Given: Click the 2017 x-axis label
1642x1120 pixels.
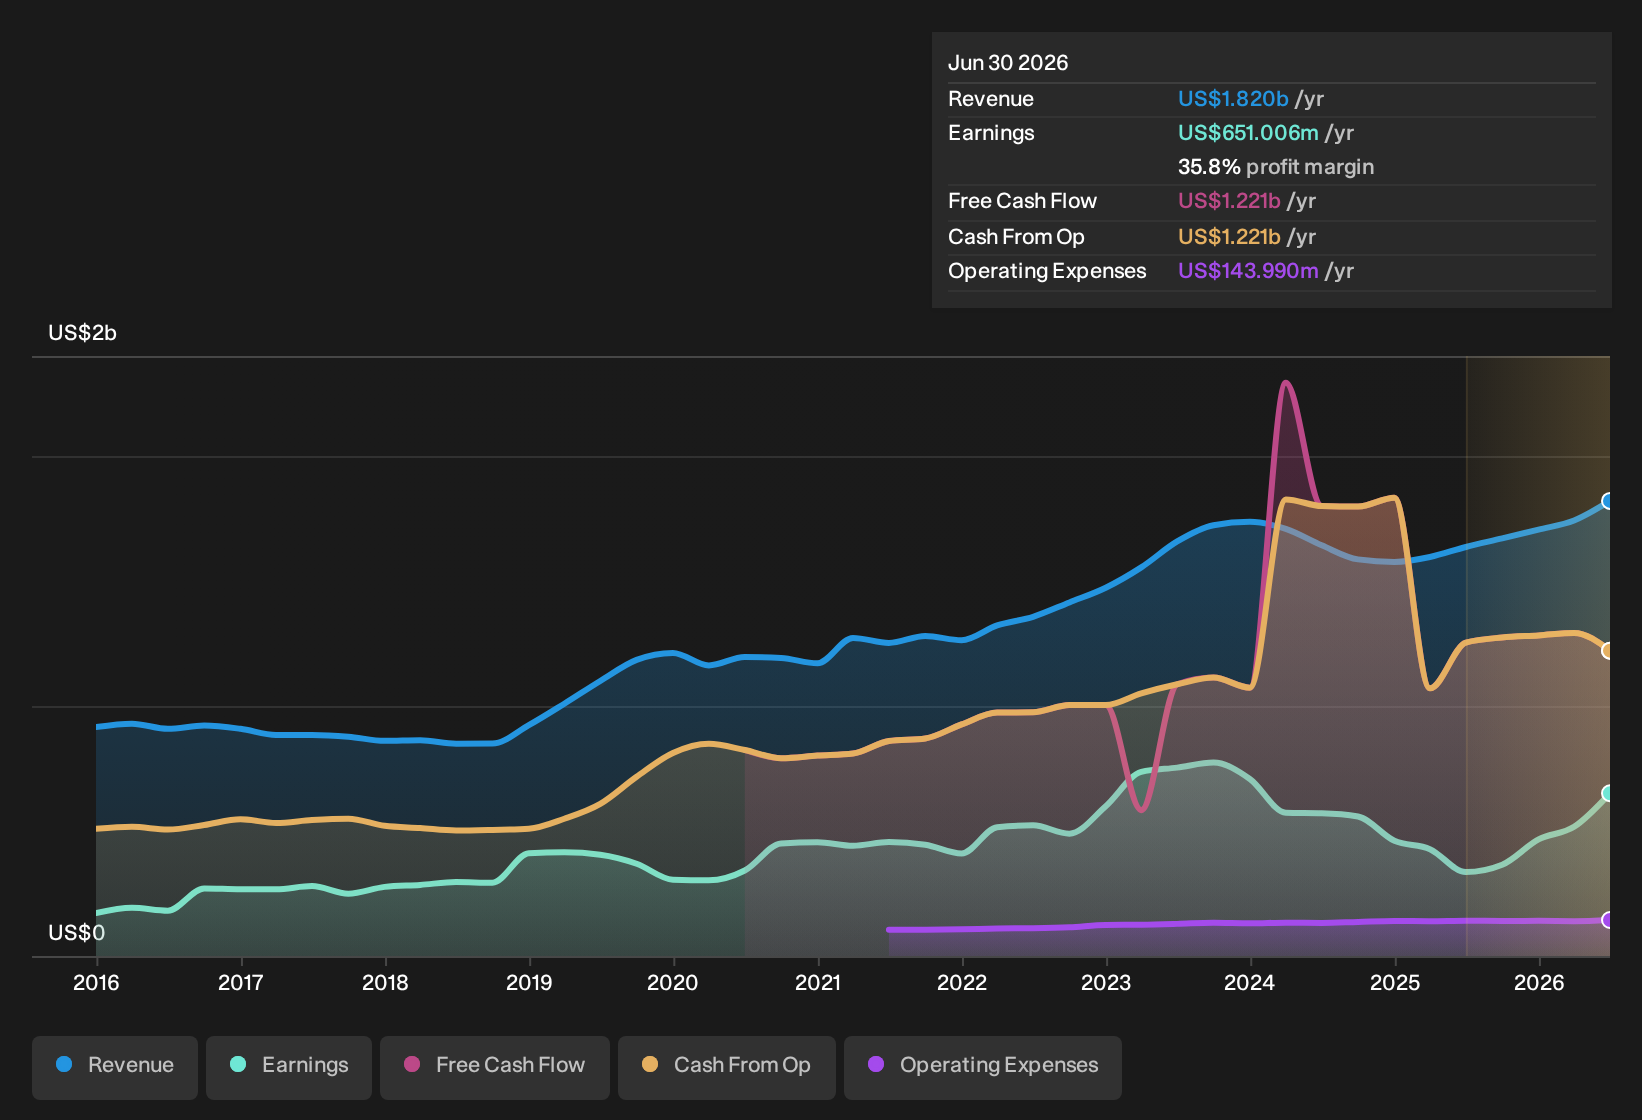Looking at the screenshot, I should point(241,983).
